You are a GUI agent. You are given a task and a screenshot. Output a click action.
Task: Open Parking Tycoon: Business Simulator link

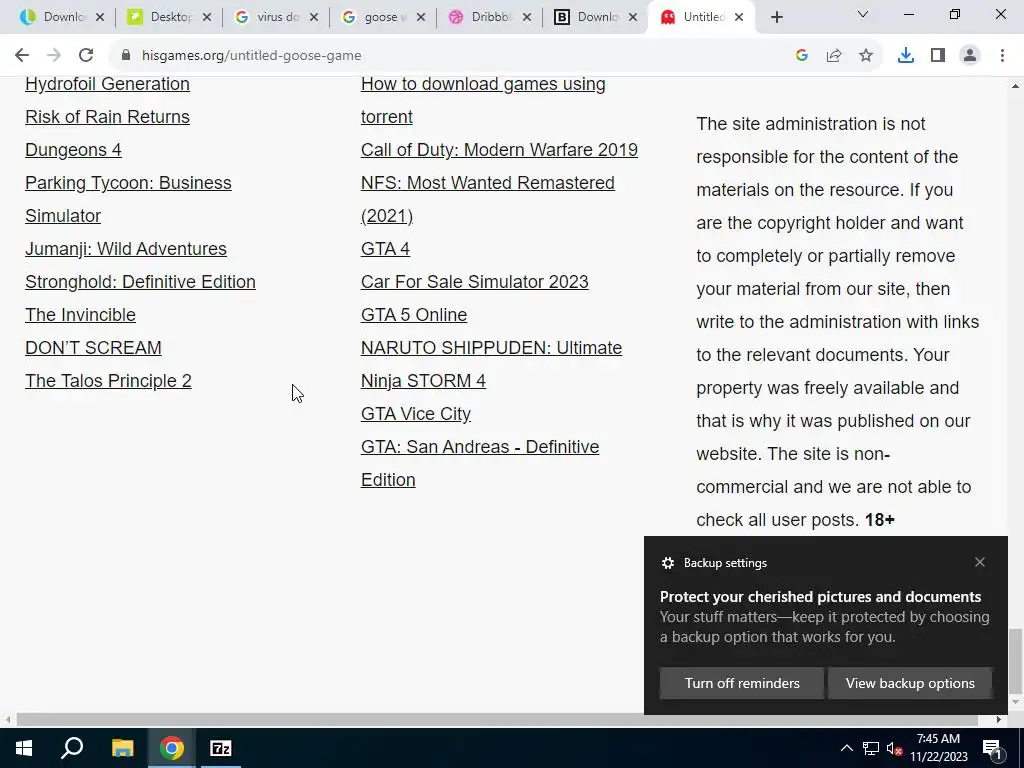(x=128, y=199)
